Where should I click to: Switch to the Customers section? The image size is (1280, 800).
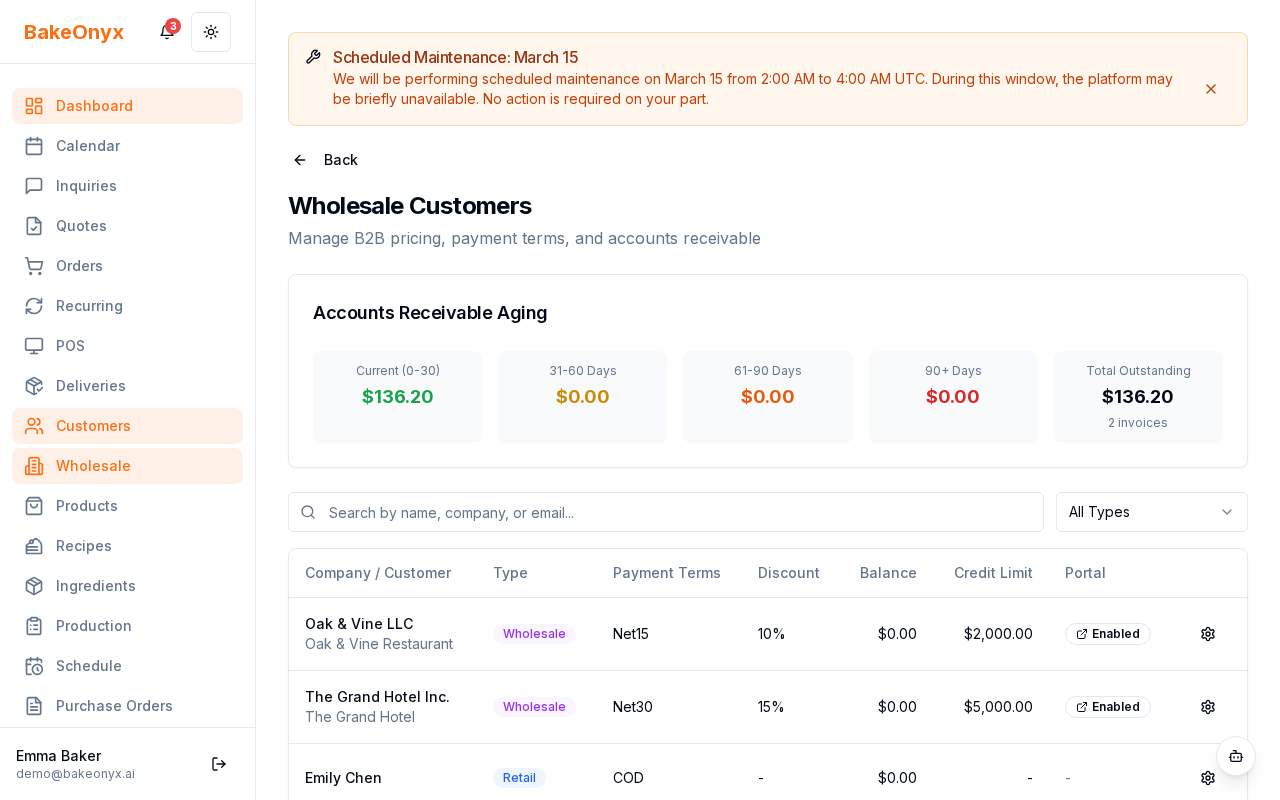(x=93, y=426)
